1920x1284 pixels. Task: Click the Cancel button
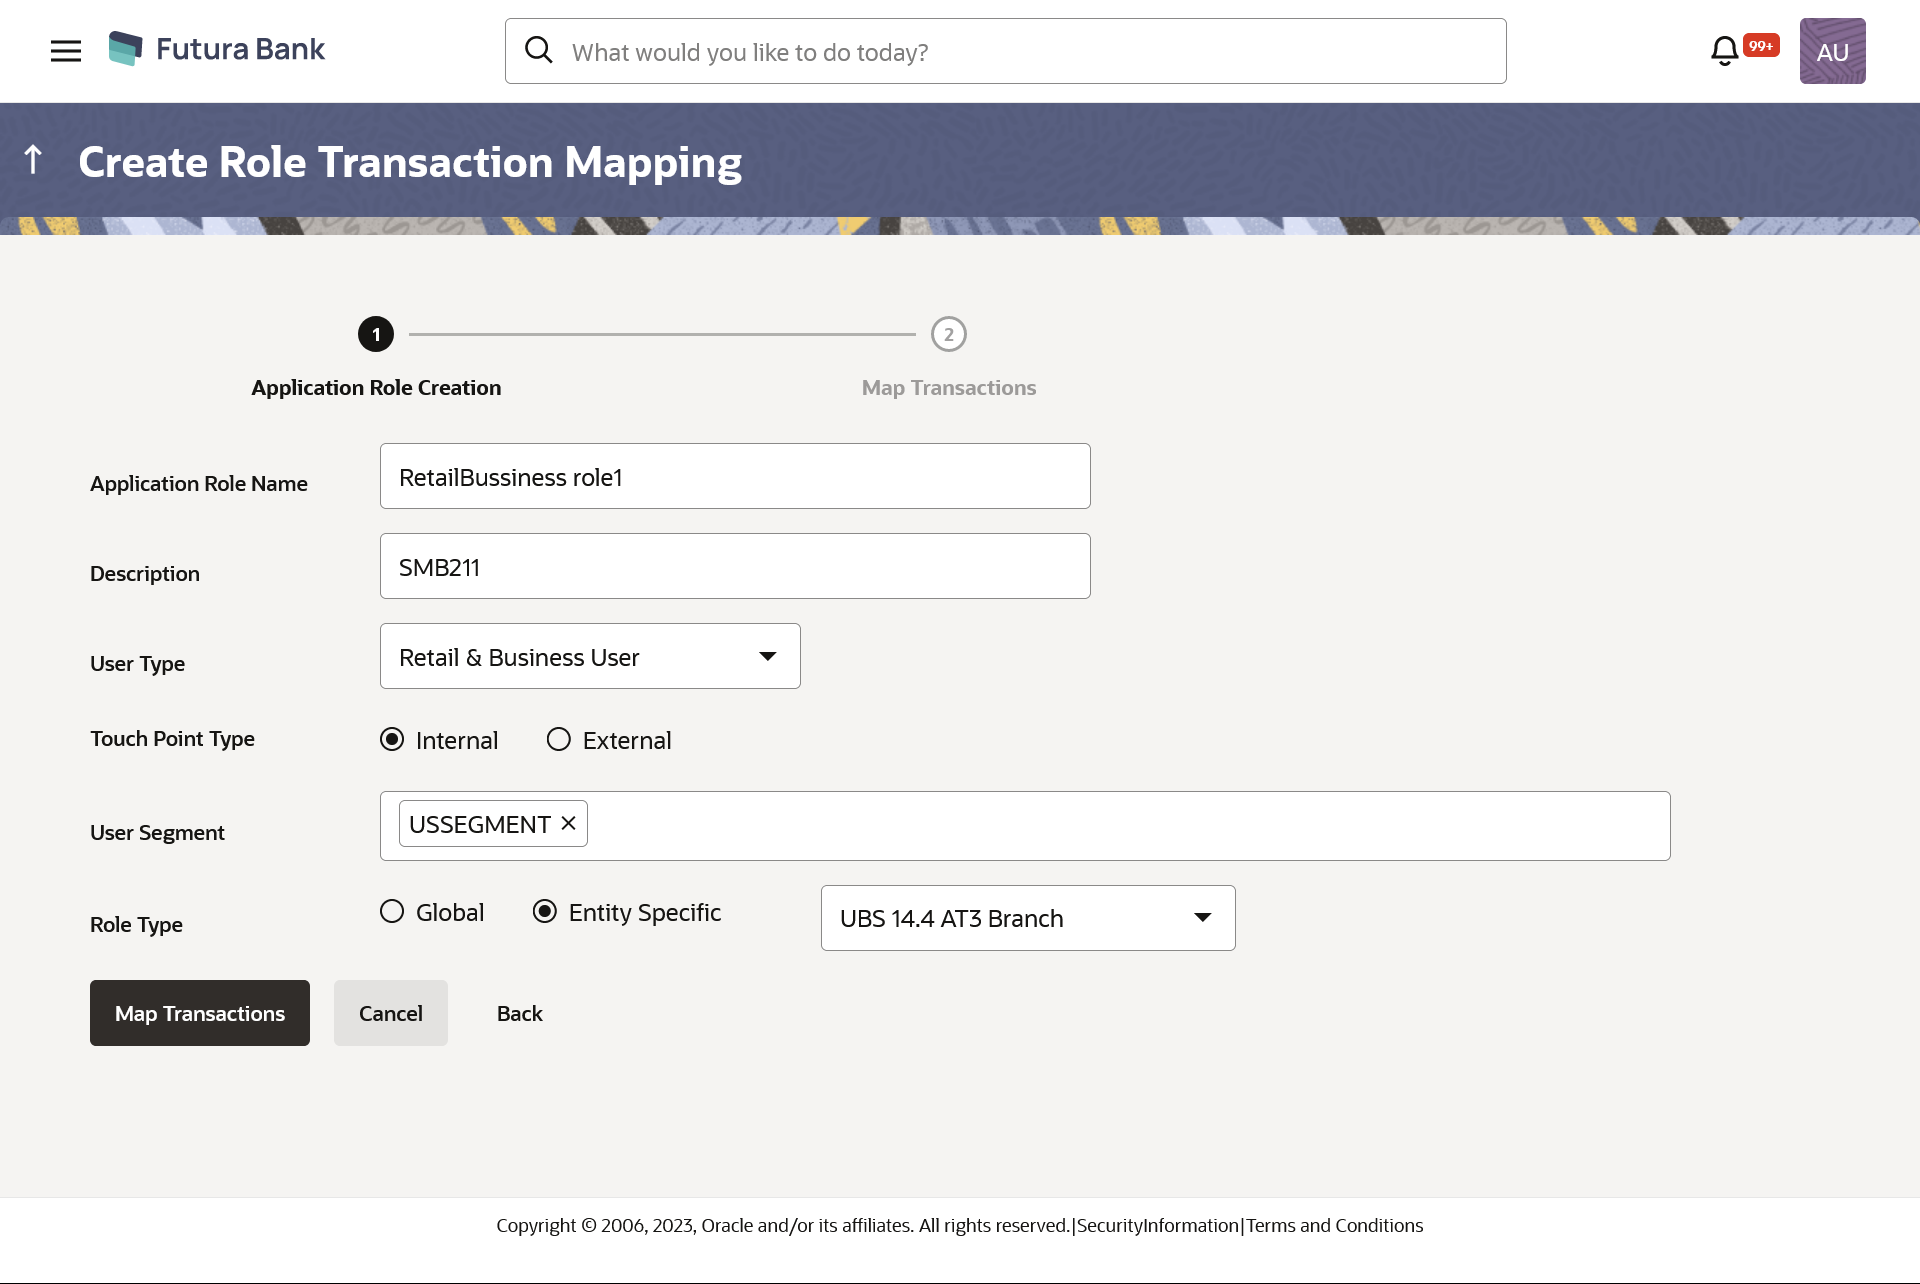click(x=390, y=1012)
